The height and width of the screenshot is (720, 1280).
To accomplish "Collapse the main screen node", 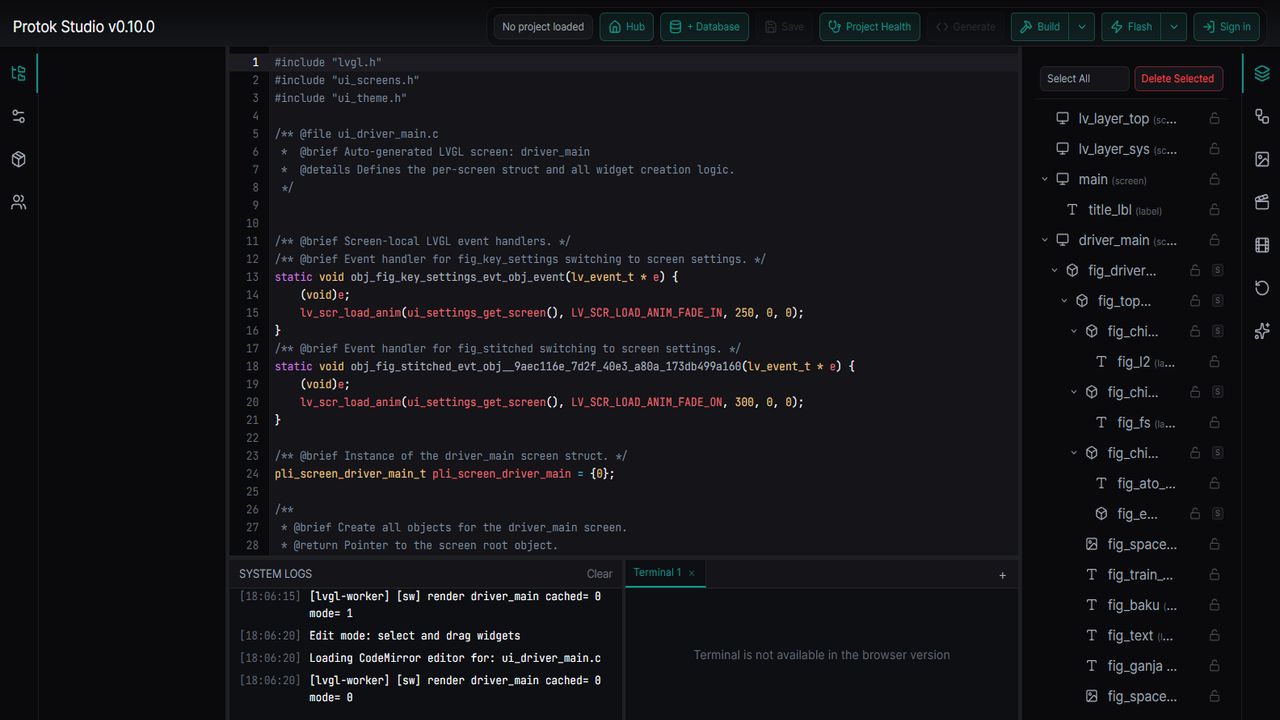I will point(1045,179).
